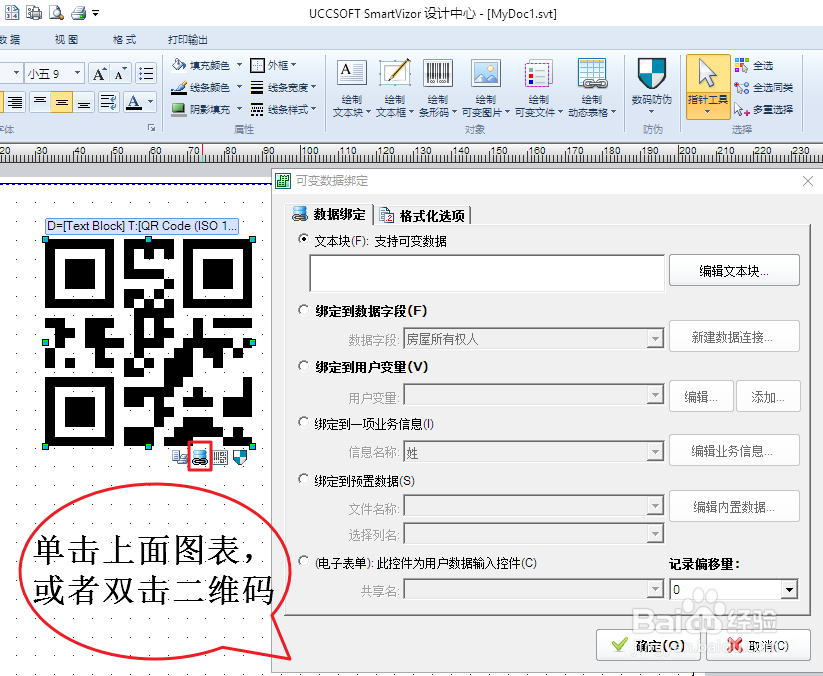Click the font color A swatch
Screen dimensions: 823x676
tap(134, 102)
